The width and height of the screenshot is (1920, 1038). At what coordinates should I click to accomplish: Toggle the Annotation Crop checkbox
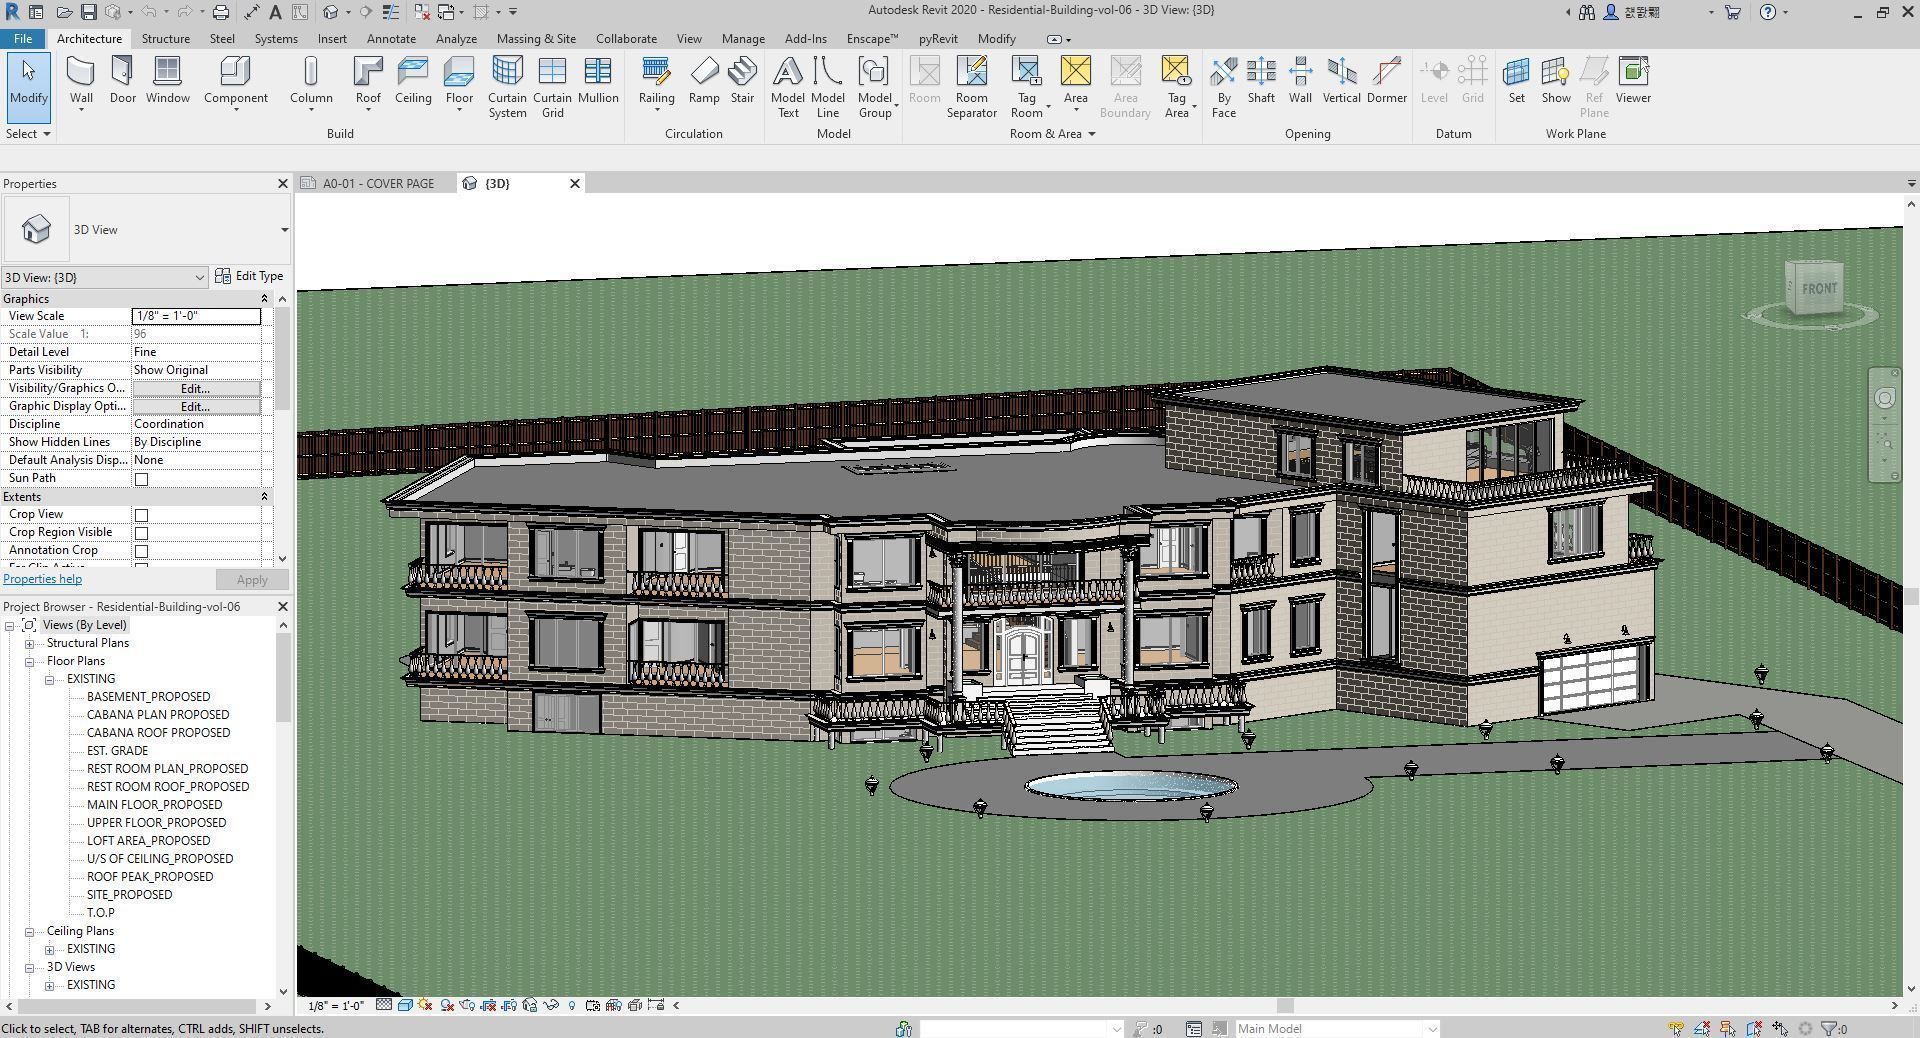click(141, 551)
